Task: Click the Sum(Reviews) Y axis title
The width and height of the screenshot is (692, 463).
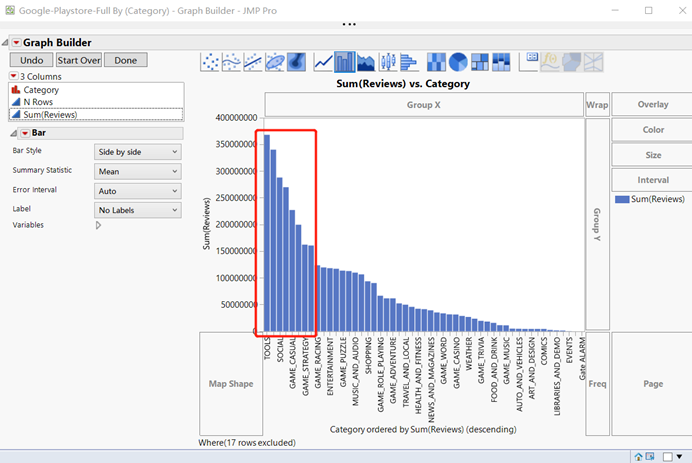Action: click(206, 224)
